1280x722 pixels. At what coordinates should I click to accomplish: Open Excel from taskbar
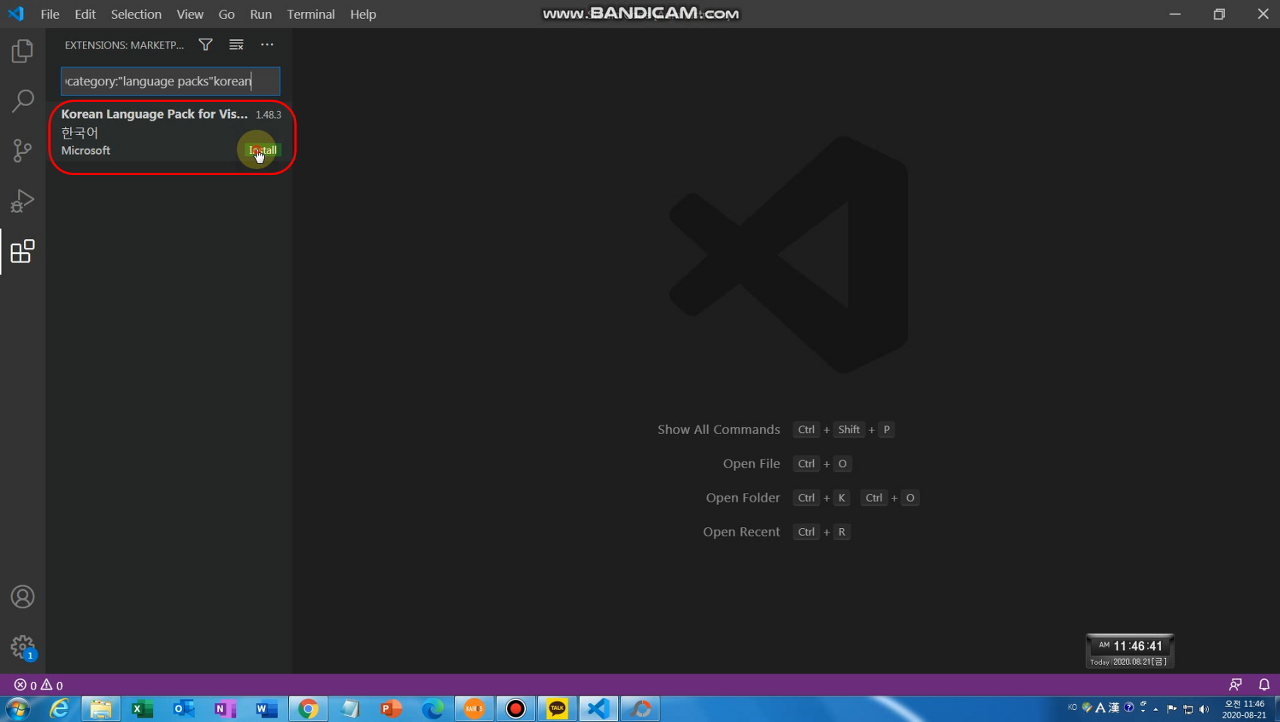pos(142,709)
